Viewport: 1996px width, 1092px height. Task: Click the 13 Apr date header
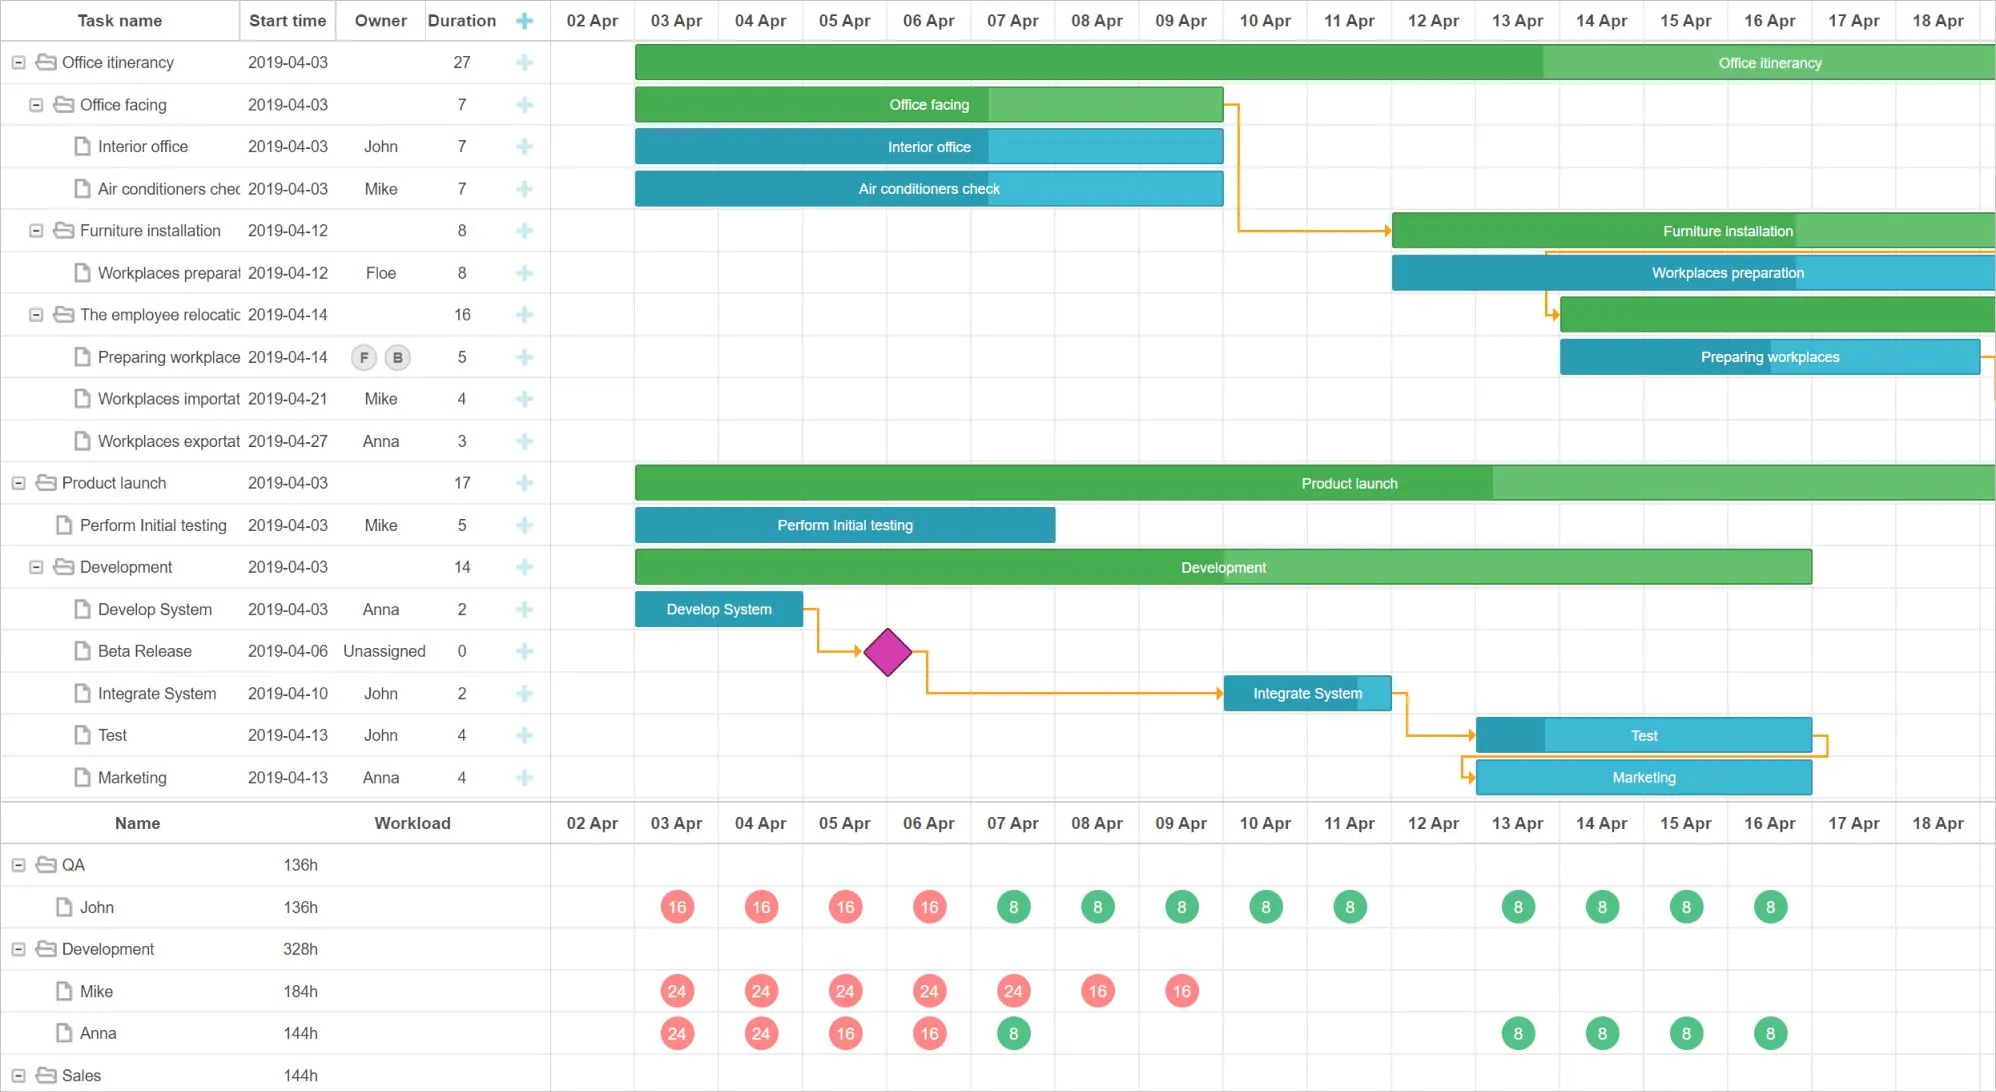point(1517,20)
